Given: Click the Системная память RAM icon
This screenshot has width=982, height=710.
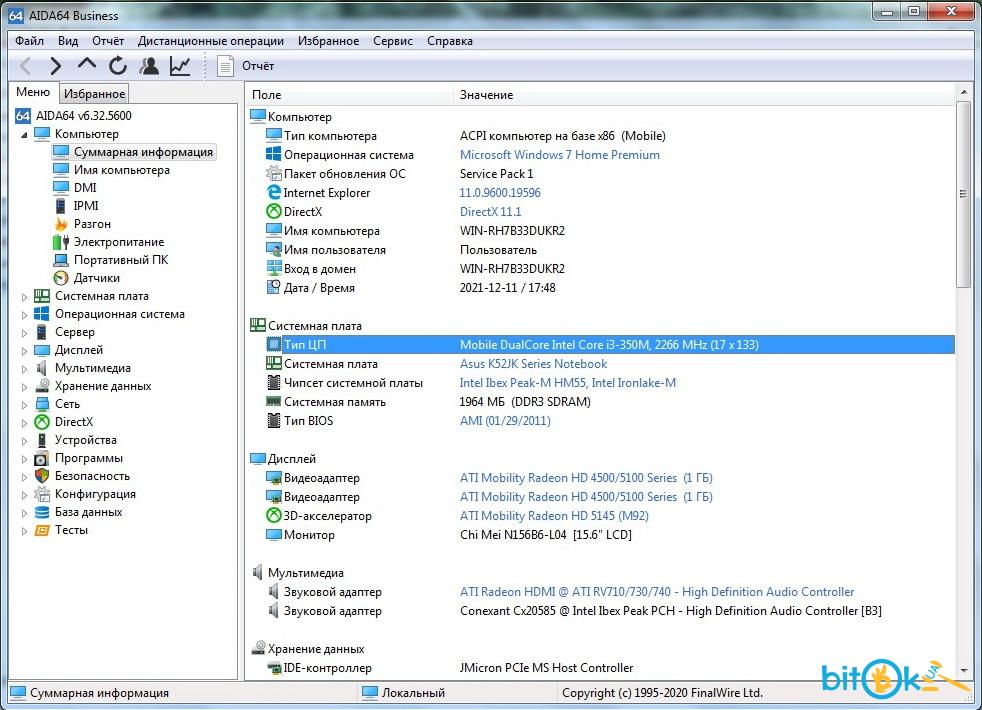Looking at the screenshot, I should (274, 401).
